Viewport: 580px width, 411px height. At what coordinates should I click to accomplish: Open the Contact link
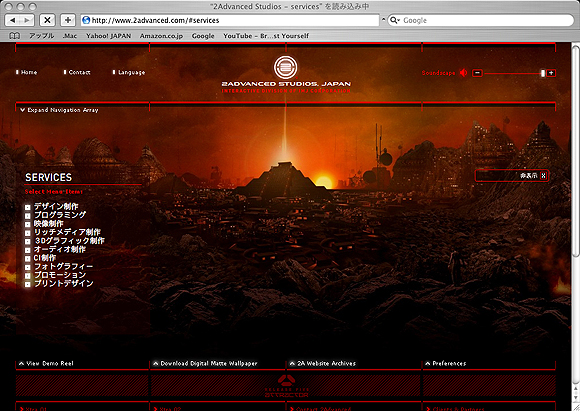[x=77, y=72]
